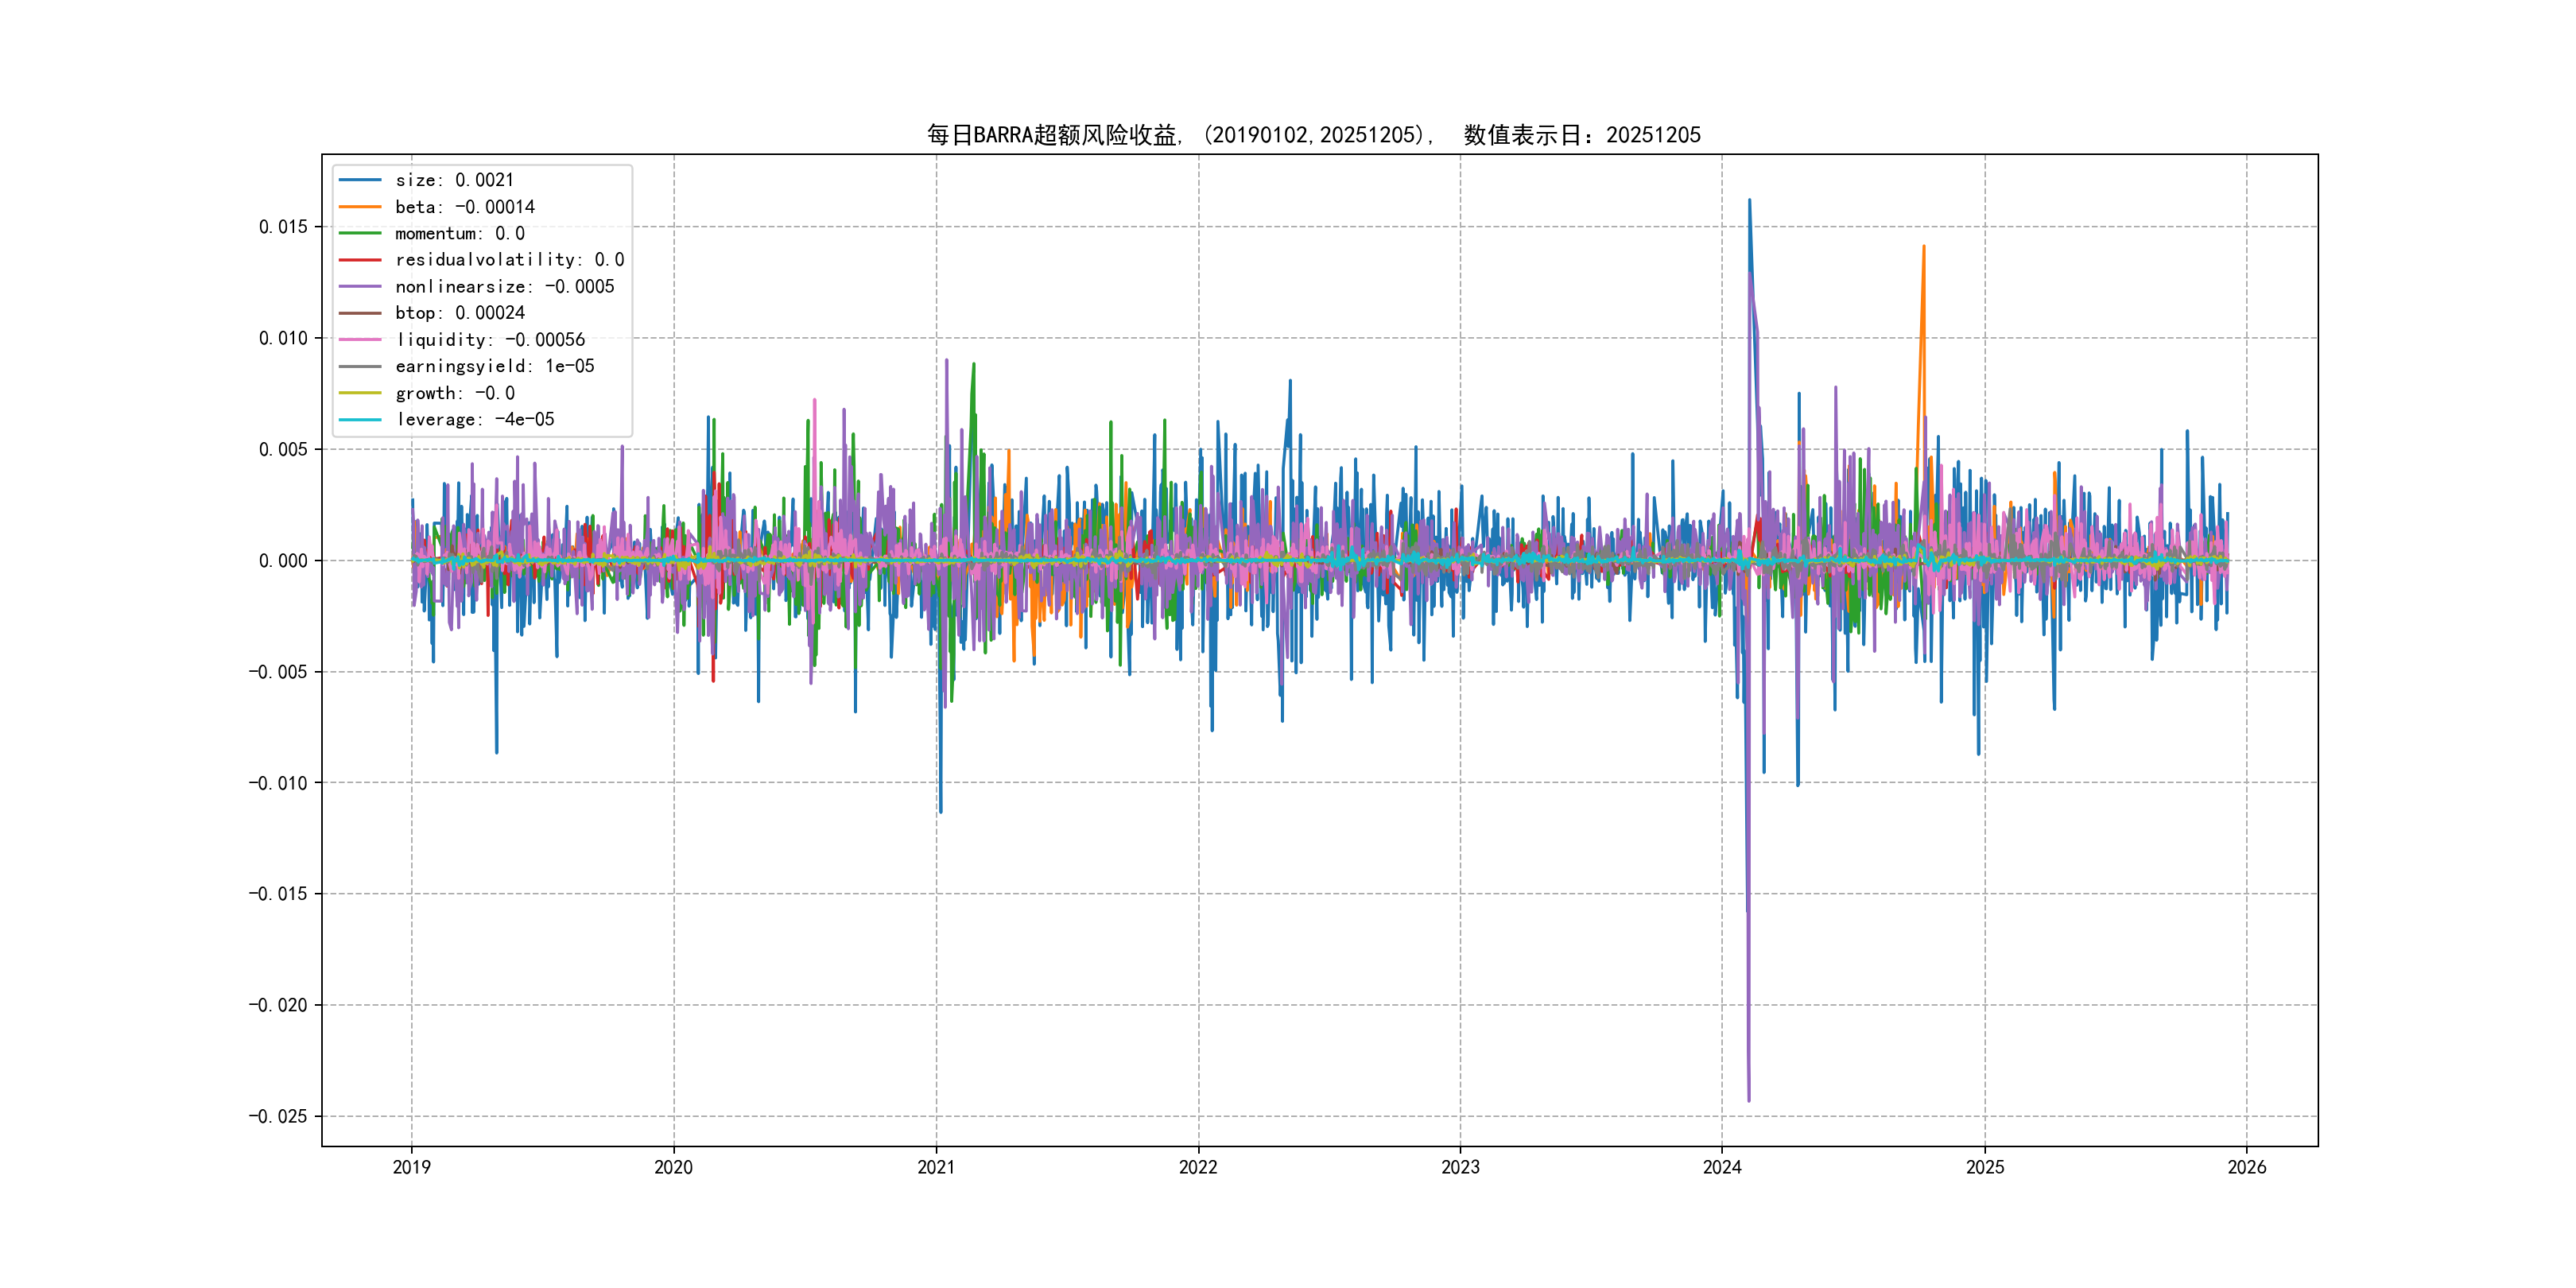Click the -0.025 y-axis tick label
Image resolution: width=2576 pixels, height=1288 pixels.
[x=278, y=1116]
